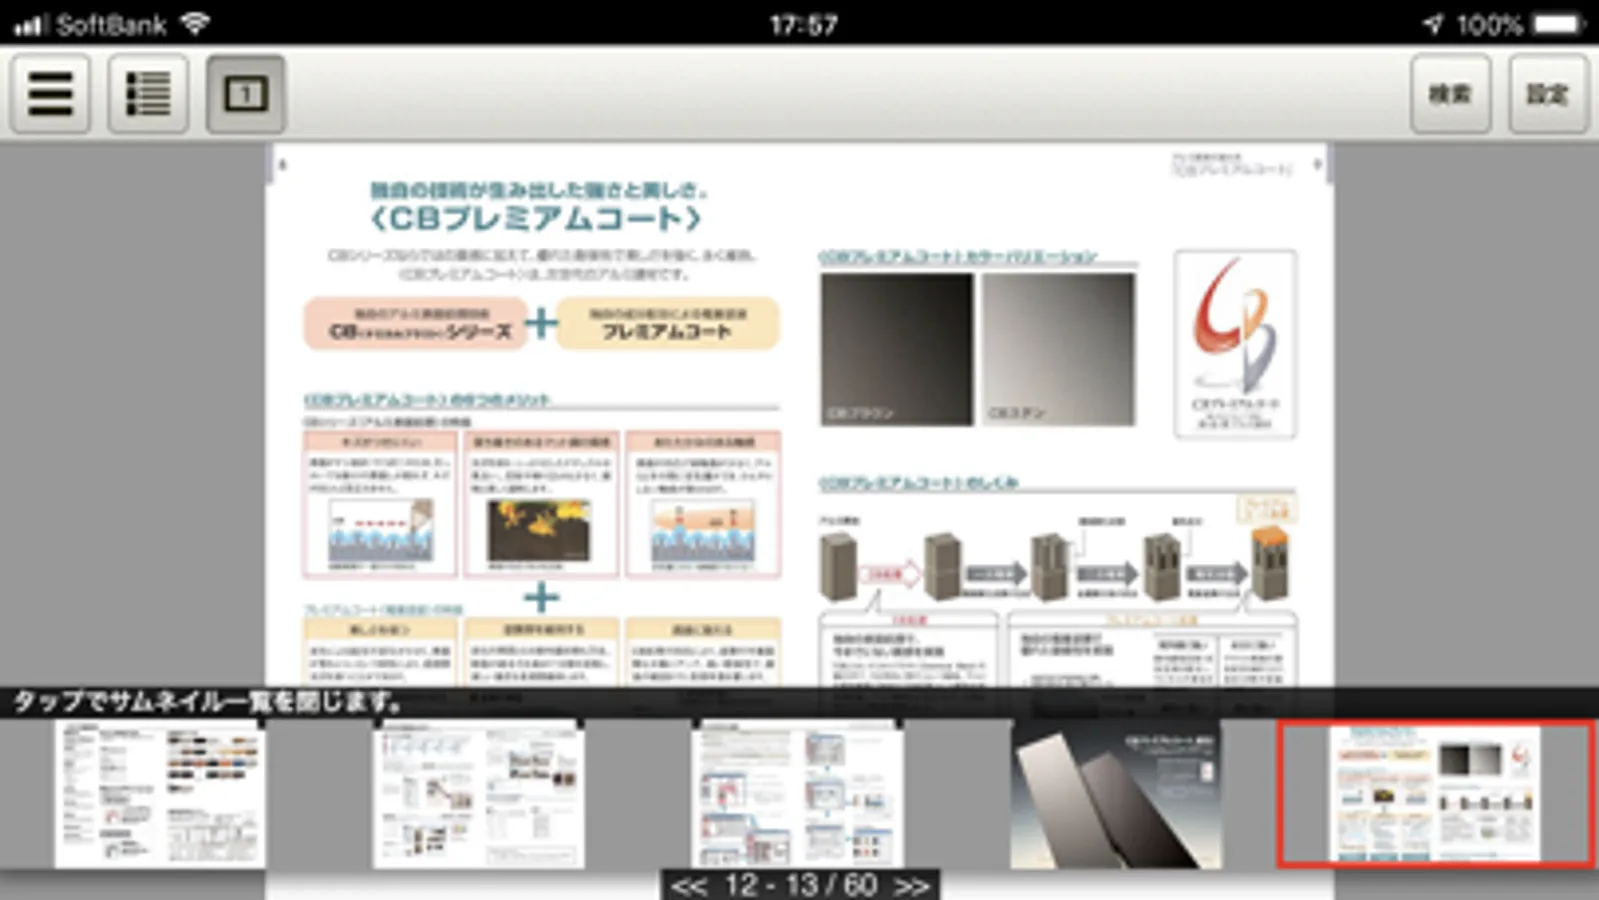Viewport: 1599px width, 900px height.
Task: Tap the thumbnail-close hint bar text
Action: [207, 702]
